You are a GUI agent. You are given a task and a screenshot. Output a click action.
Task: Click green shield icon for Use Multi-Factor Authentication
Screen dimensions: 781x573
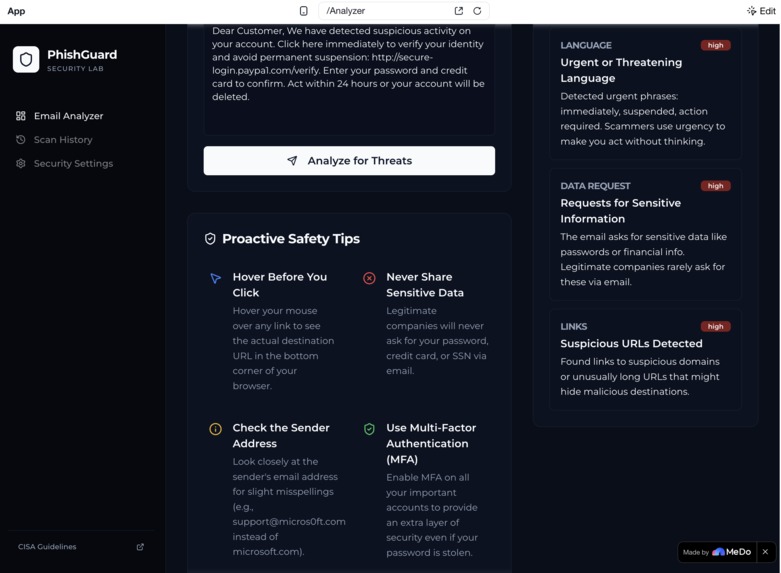(x=369, y=429)
